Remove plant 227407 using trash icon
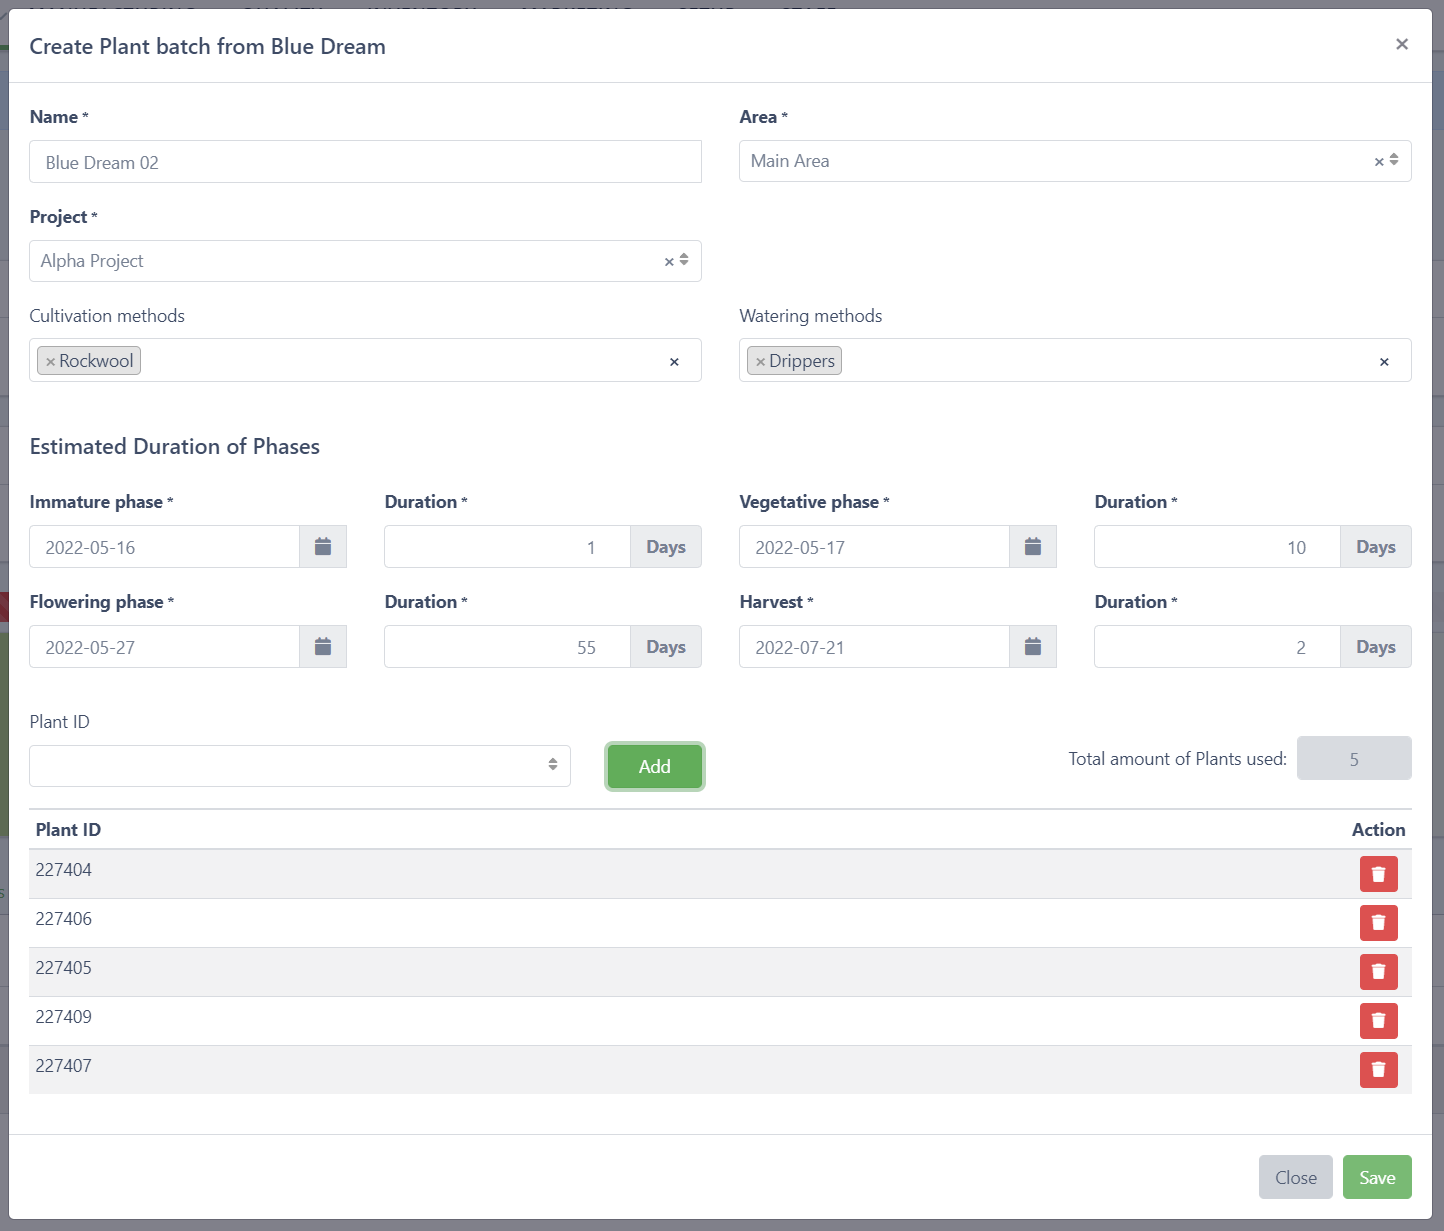The height and width of the screenshot is (1231, 1444). click(1378, 1070)
